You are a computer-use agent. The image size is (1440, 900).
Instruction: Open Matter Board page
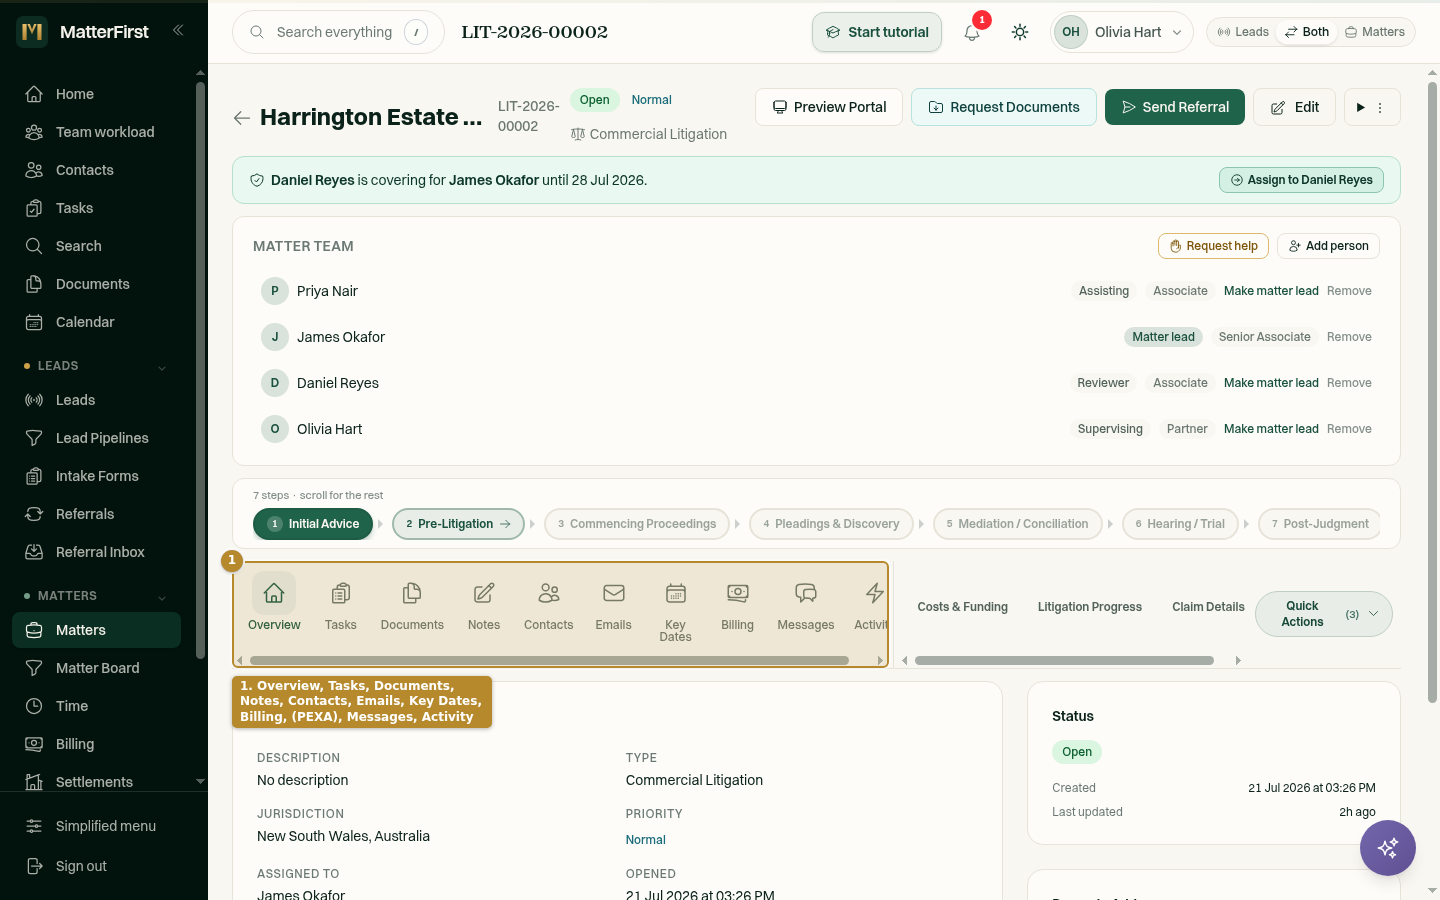pos(96,668)
